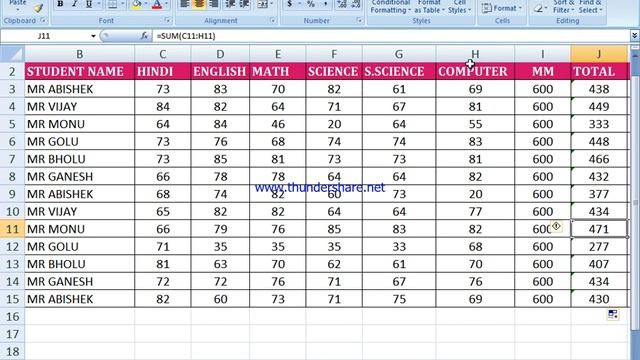Viewport: 640px width, 360px height.
Task: Select column J header
Action: tap(599, 54)
